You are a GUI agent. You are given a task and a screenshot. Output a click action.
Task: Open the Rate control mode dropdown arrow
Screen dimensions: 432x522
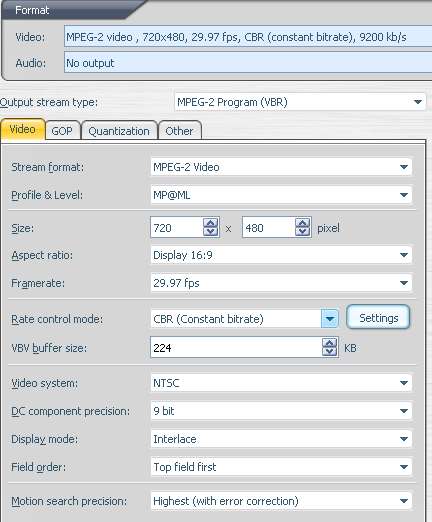(330, 319)
